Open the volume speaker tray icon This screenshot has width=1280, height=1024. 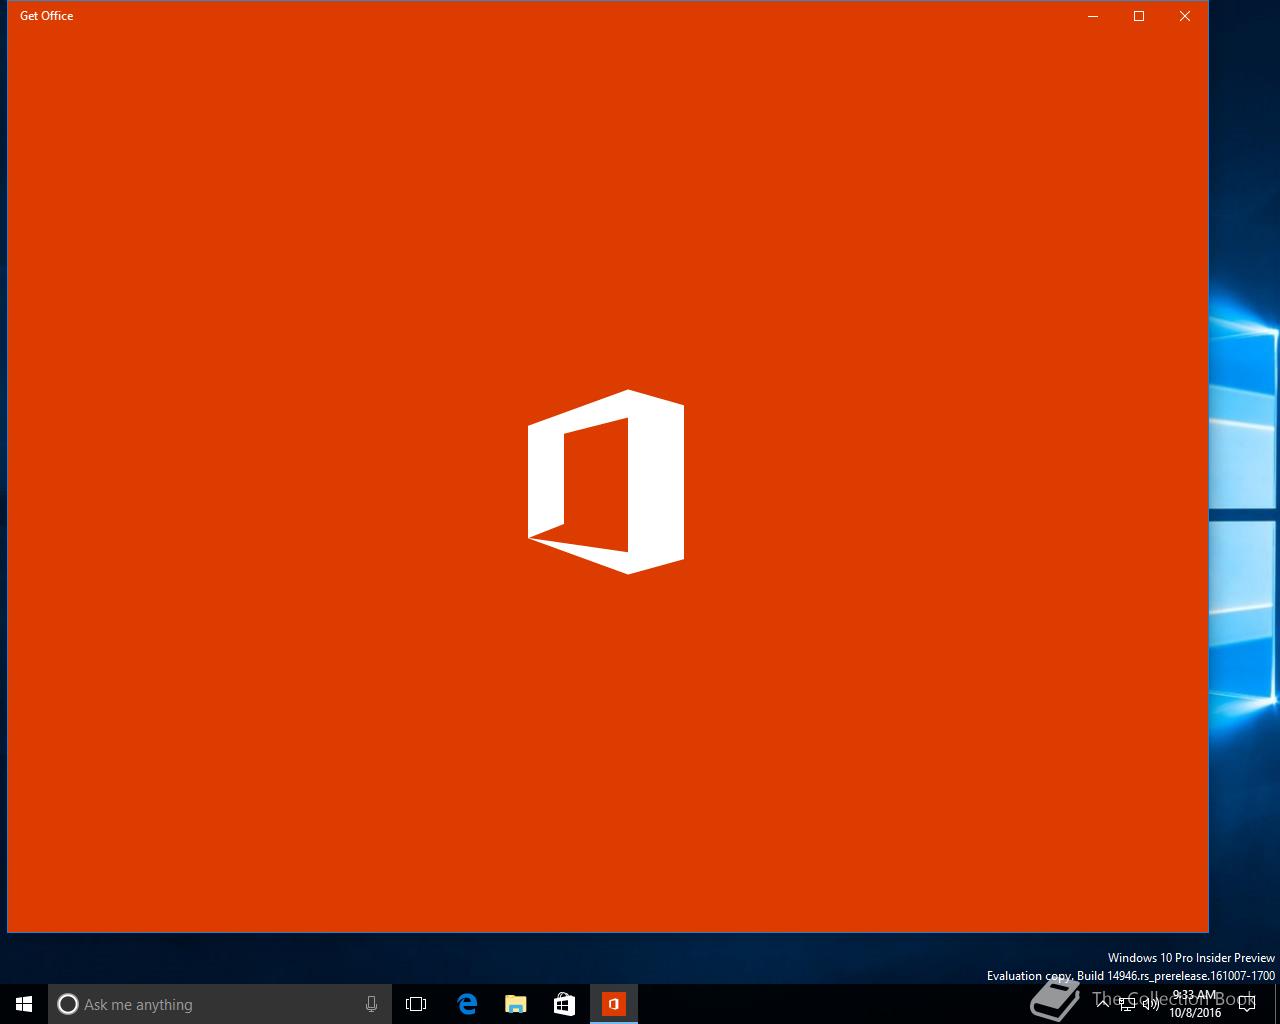(1151, 1004)
